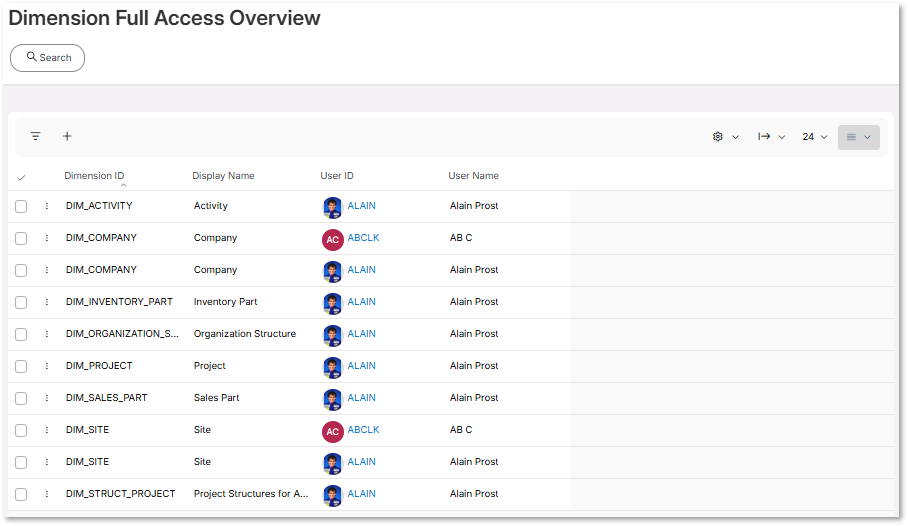Open ABCLK link in Company row
This screenshot has width=908, height=526.
(x=363, y=238)
